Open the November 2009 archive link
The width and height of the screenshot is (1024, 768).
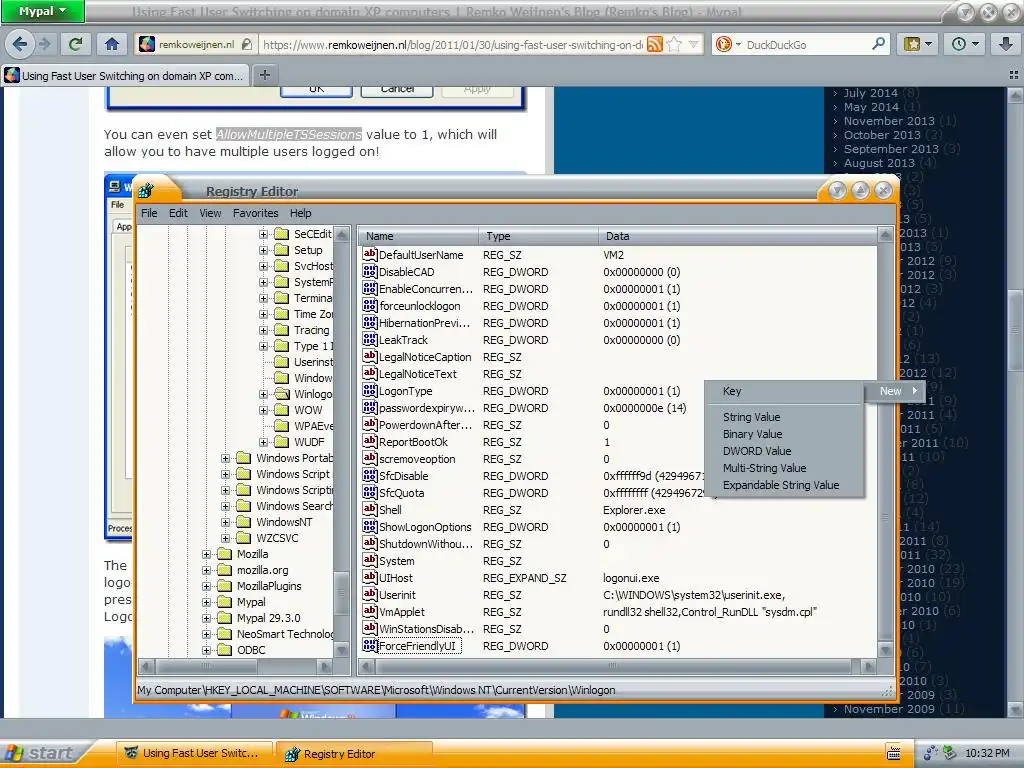pos(889,709)
